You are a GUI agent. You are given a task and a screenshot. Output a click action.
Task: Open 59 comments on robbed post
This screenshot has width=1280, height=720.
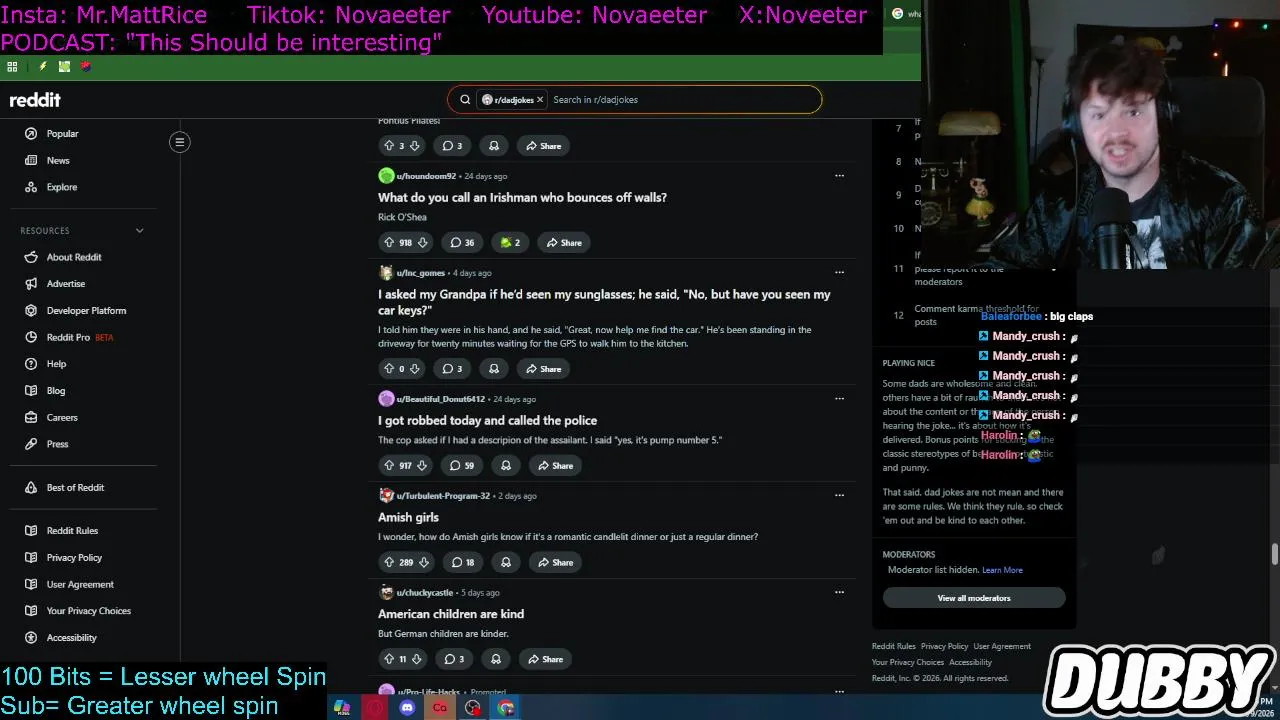coord(462,465)
